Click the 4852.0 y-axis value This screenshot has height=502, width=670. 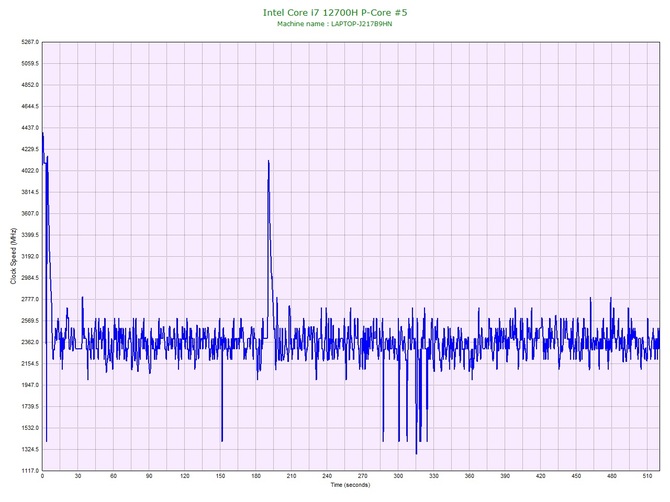point(30,85)
